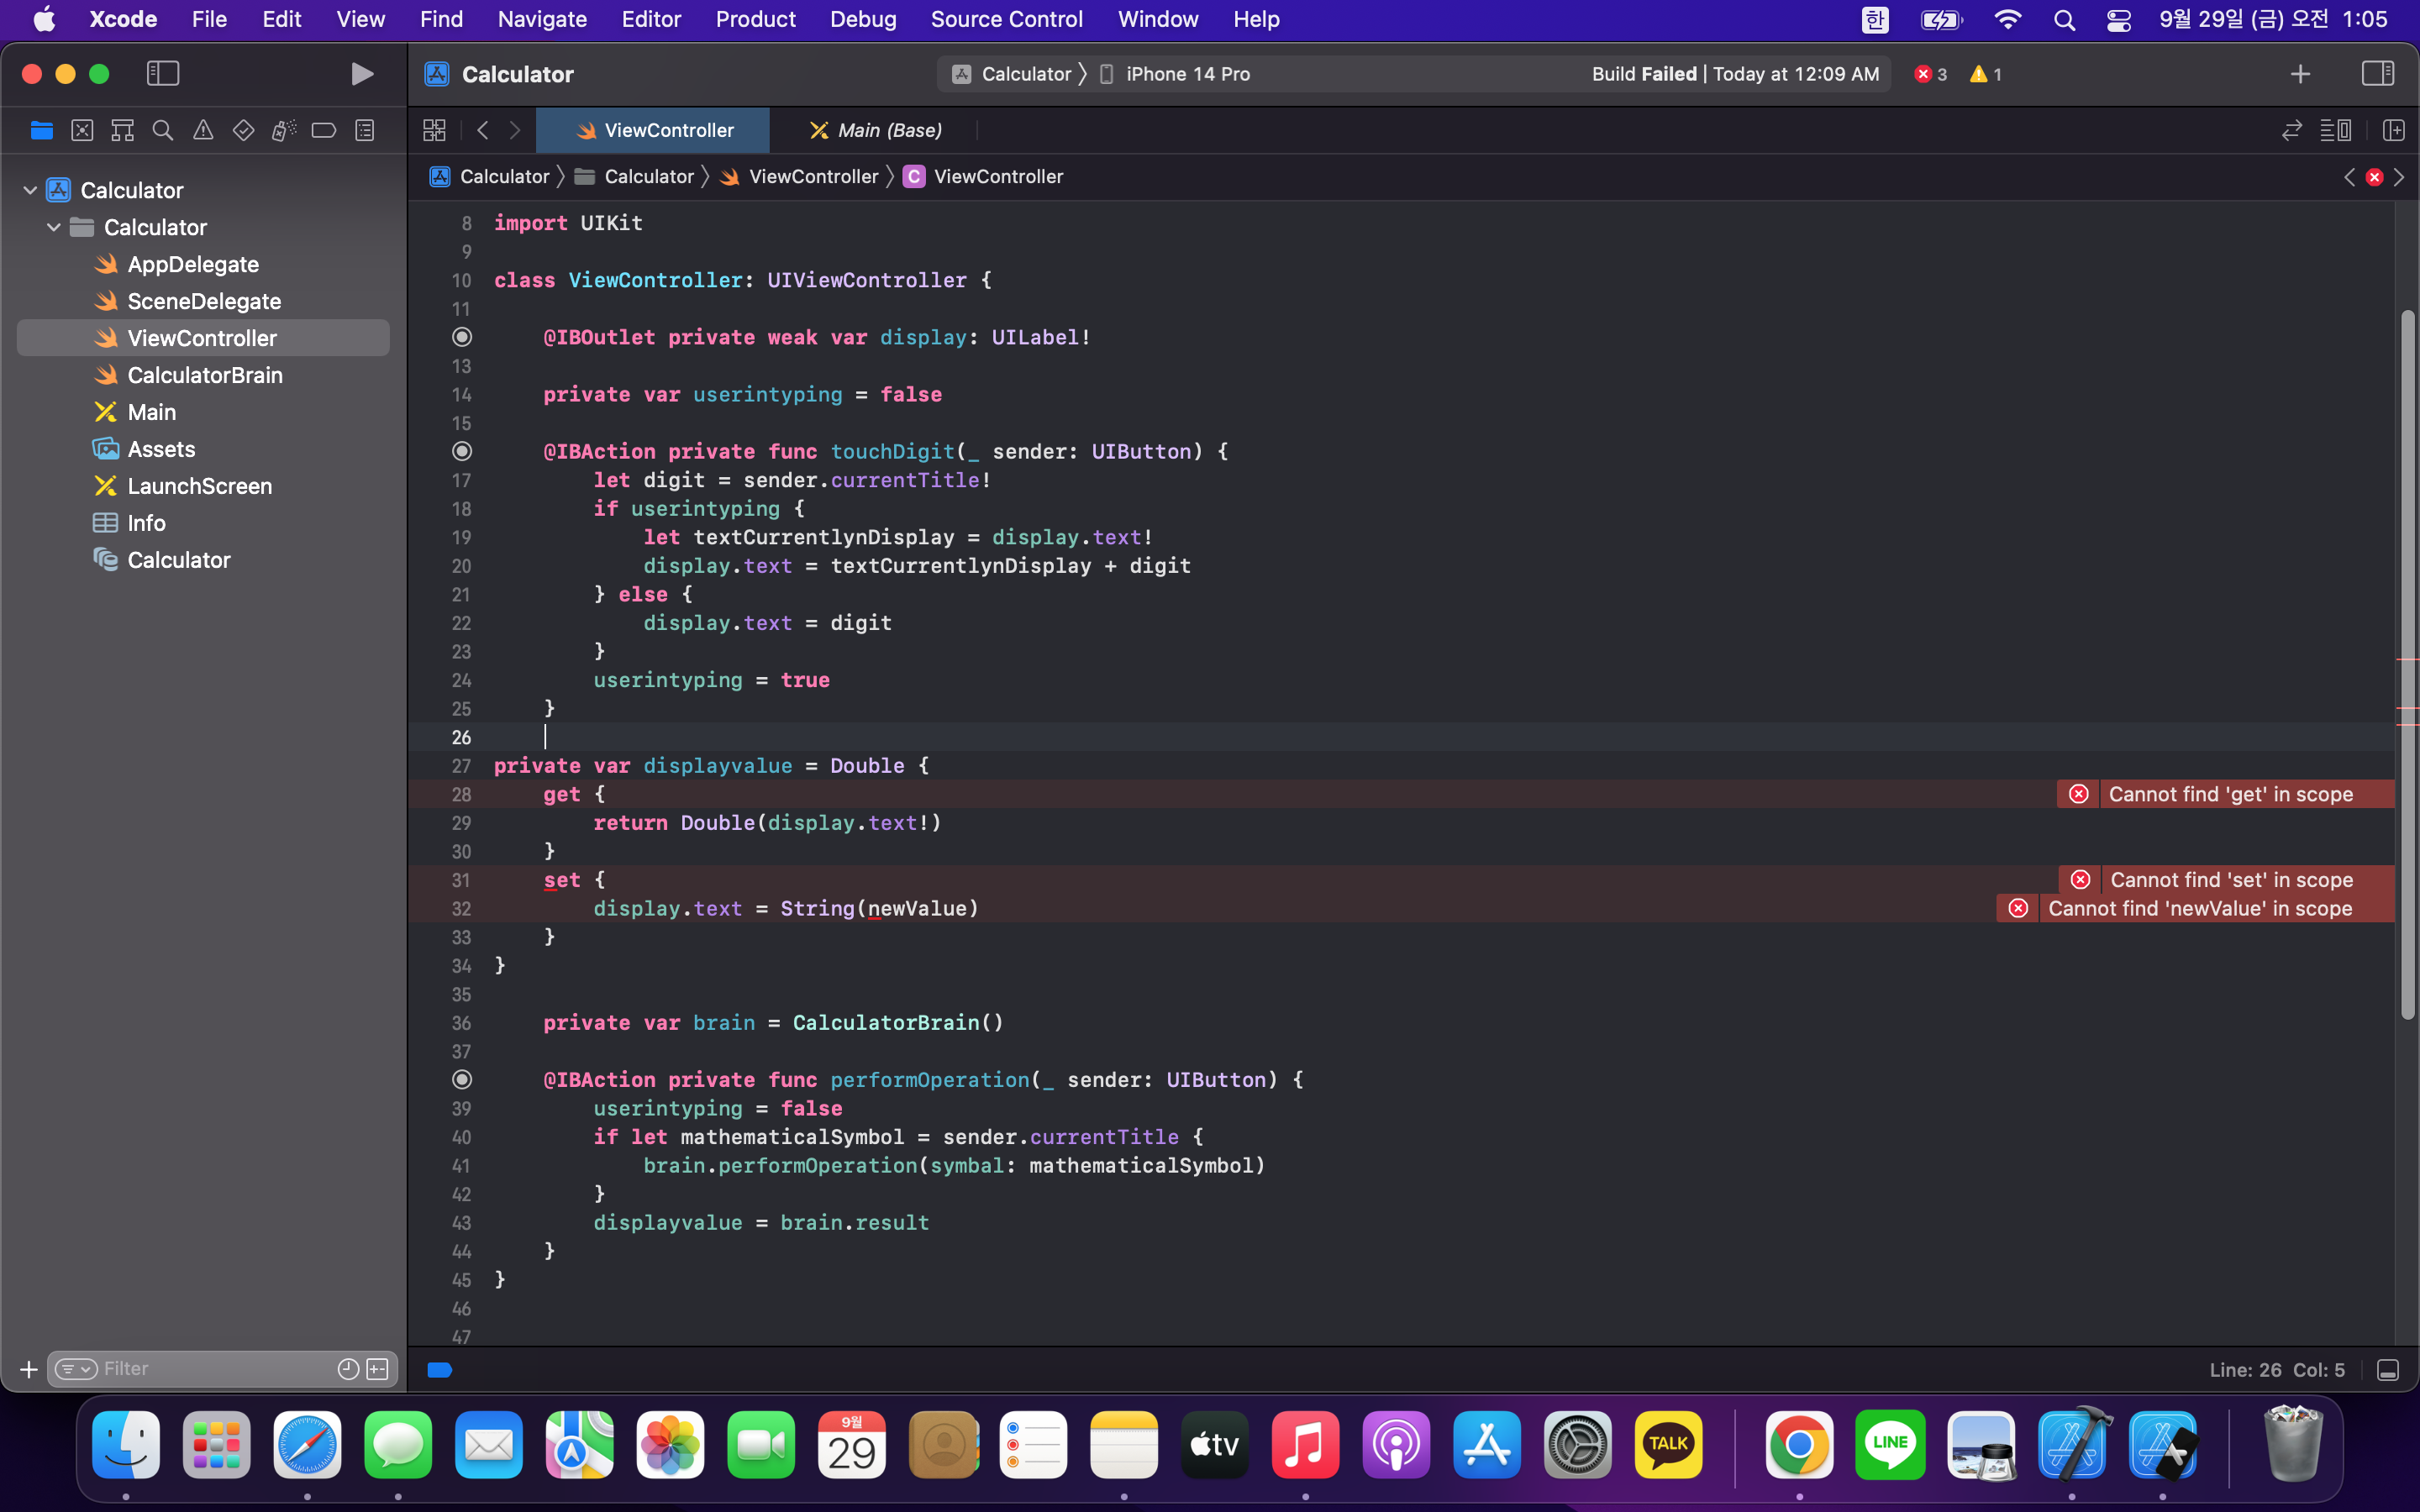Open the Source Control navigator icon

pyautogui.click(x=82, y=131)
